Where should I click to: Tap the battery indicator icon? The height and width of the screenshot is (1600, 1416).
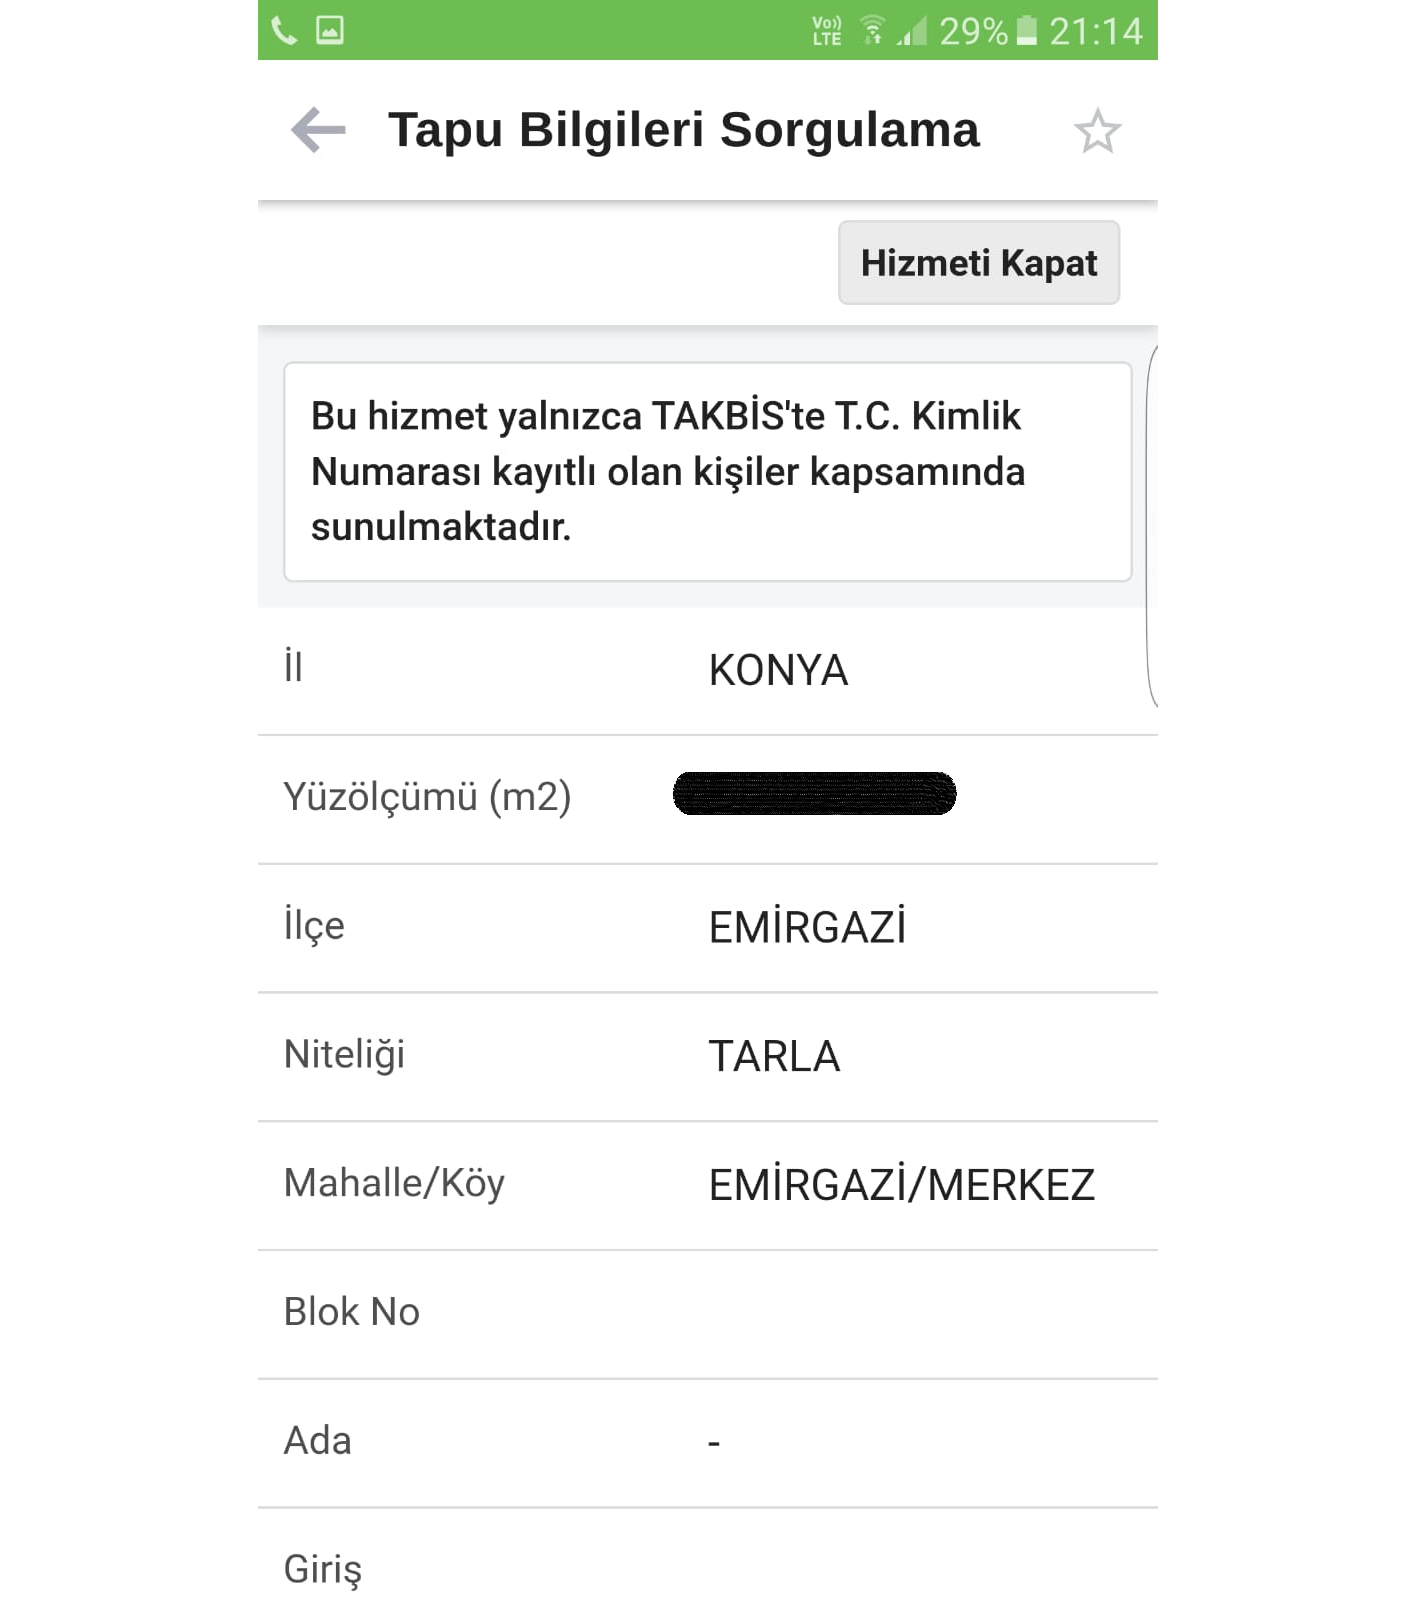(x=1027, y=31)
